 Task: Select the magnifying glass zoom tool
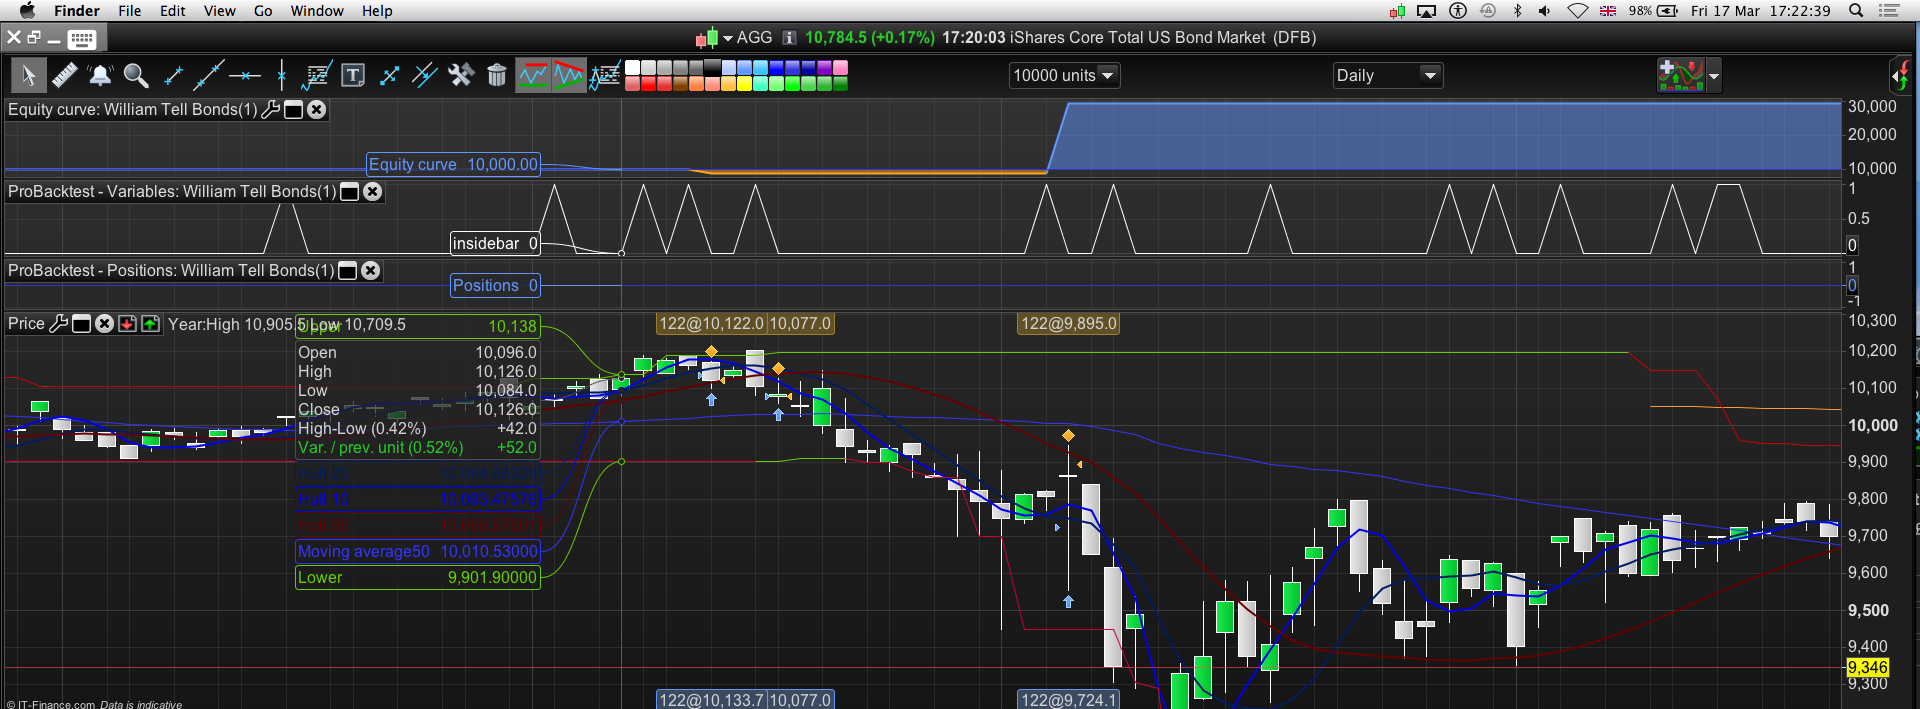coord(136,75)
